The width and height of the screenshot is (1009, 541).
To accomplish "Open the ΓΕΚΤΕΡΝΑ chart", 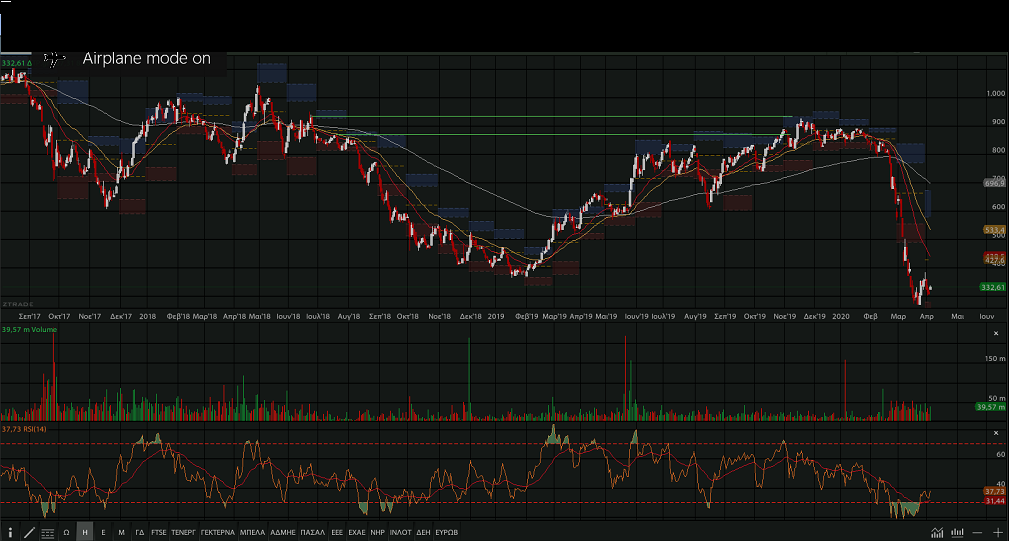I will click(217, 532).
